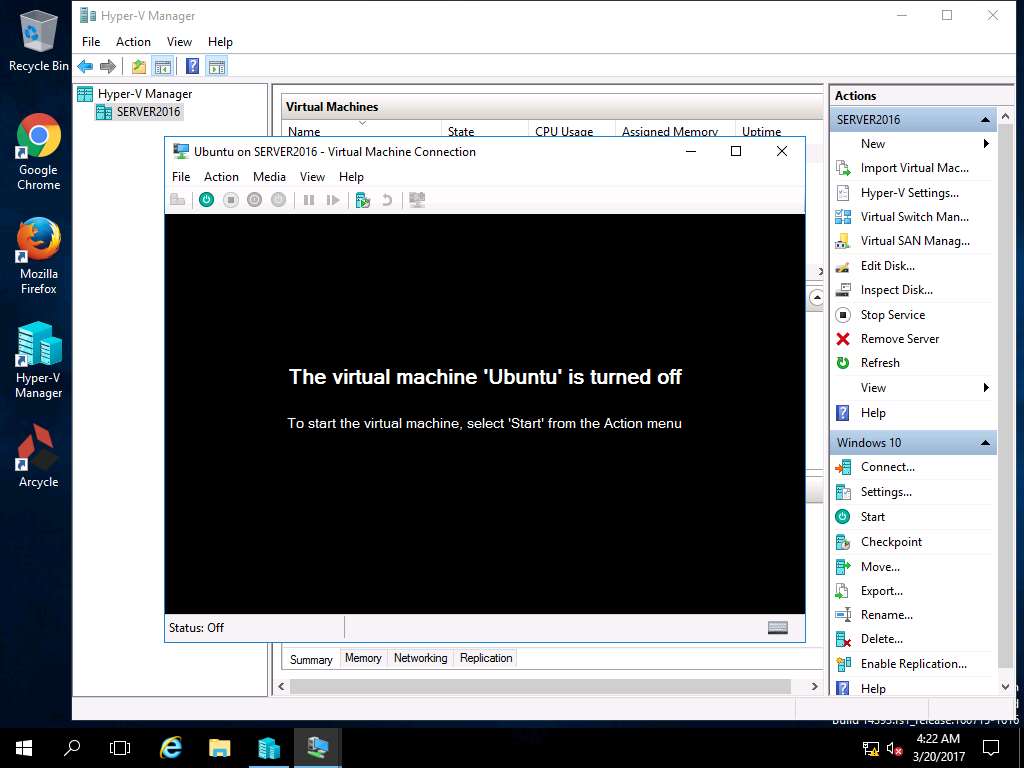Click the Shut Down icon in the VM Connection toolbar
The image size is (1024, 768).
pyautogui.click(x=255, y=200)
